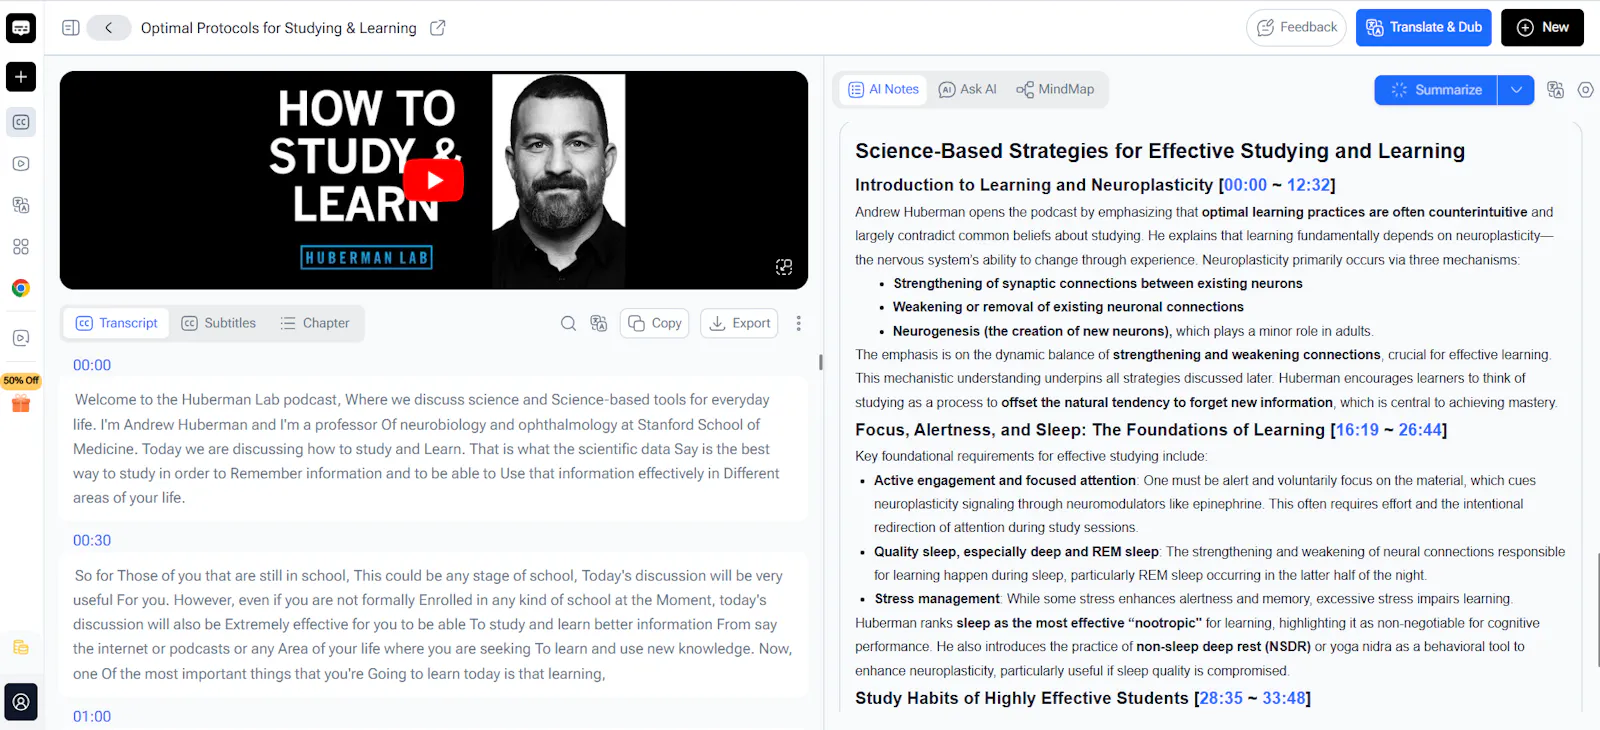1600x730 pixels.
Task: Click the title 'Optimal Protocols for Studying & Learning'
Action: (x=279, y=28)
